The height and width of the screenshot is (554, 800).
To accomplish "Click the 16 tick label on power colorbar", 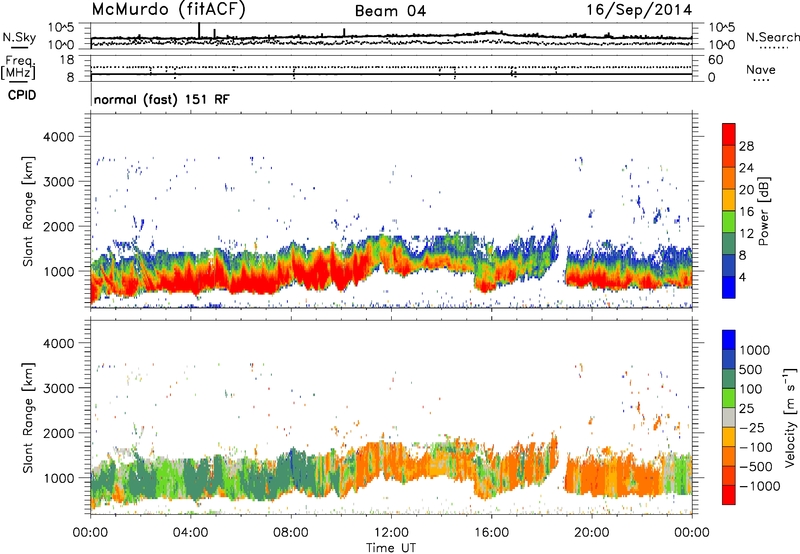I will pyautogui.click(x=746, y=212).
